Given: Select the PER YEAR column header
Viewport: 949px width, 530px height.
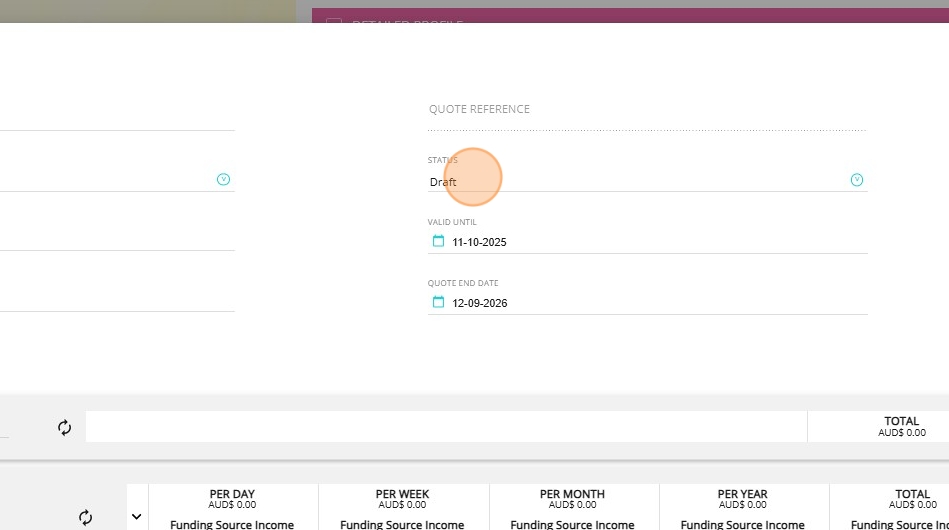Looking at the screenshot, I should pos(743,494).
